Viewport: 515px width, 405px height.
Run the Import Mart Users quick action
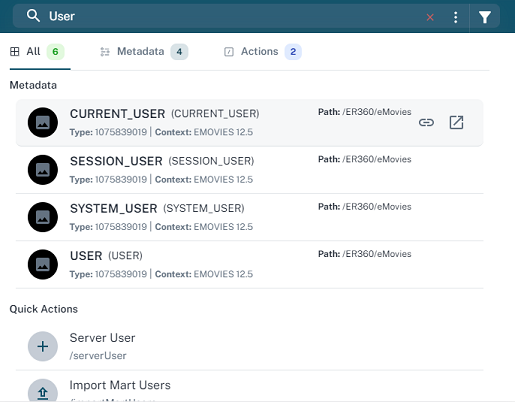coord(249,387)
